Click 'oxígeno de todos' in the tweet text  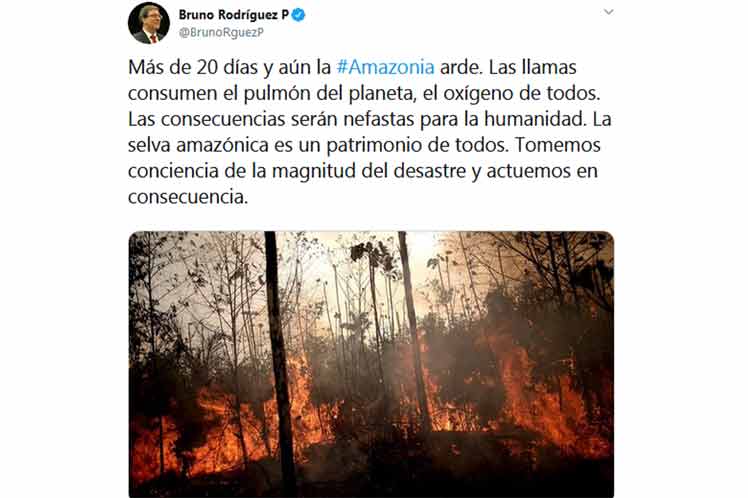click(521, 93)
